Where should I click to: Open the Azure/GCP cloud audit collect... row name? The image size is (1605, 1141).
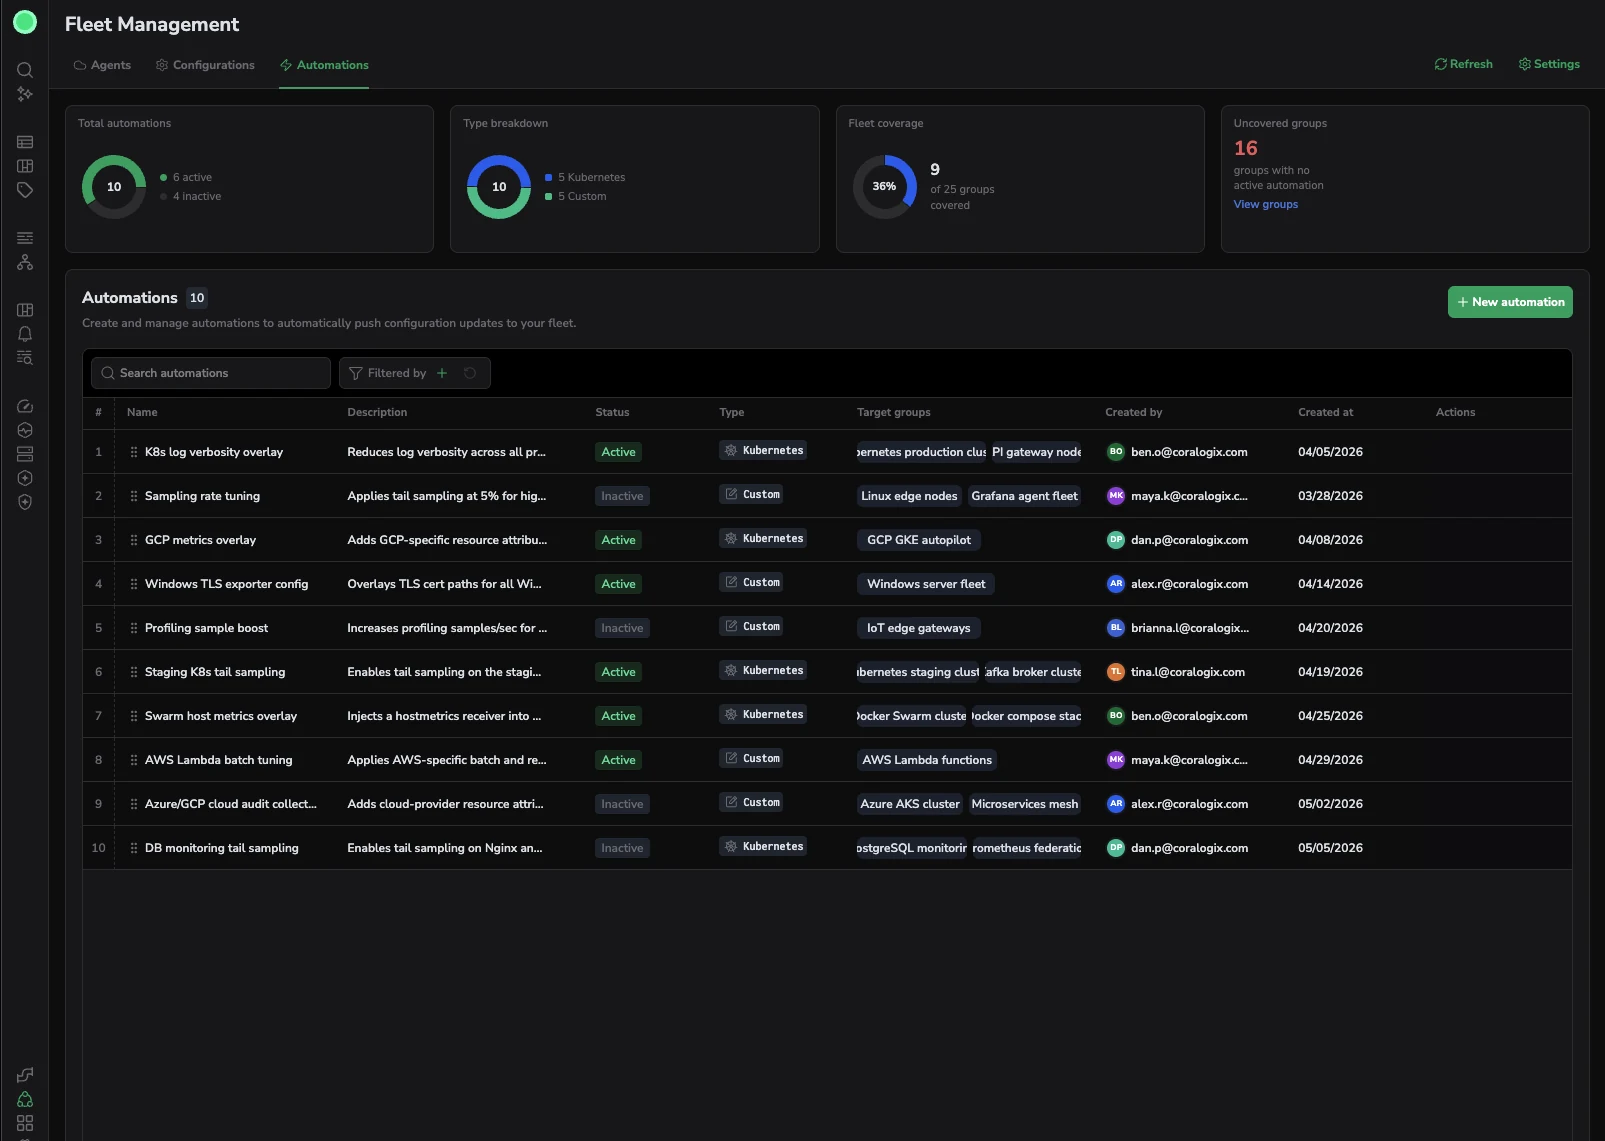click(x=230, y=804)
